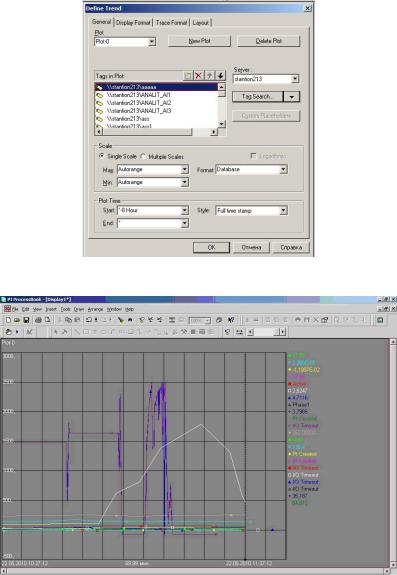The image size is (397, 575).
Task: Click the Run mode hand icon
Action: pos(8,332)
